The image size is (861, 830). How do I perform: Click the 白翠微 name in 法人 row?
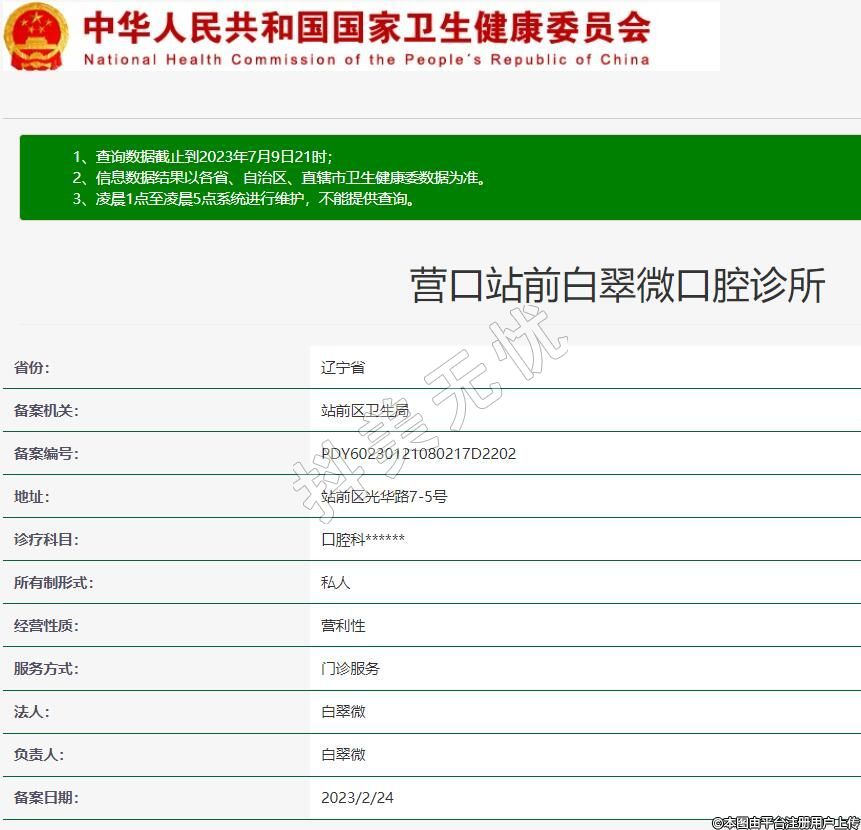pos(343,712)
